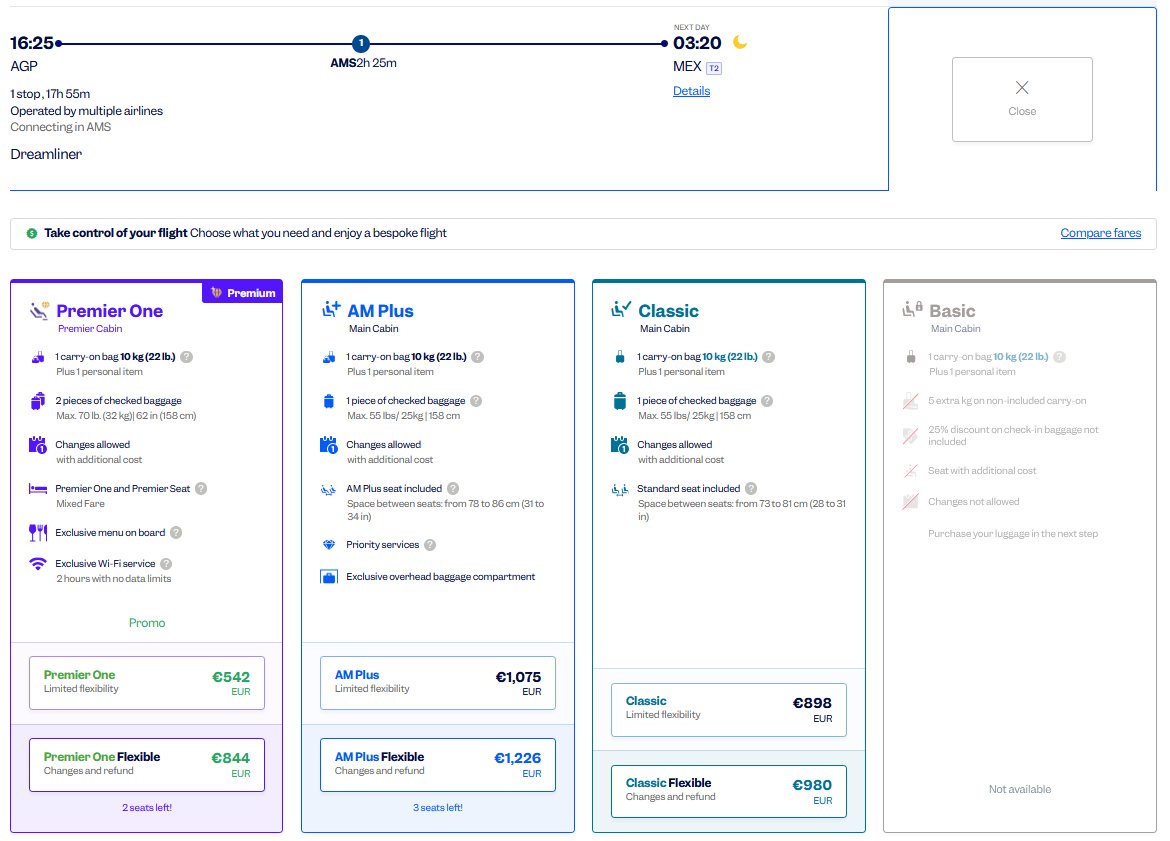Click help icon next to AM Plus seat included
Screen dimensions: 1170x841
[x=453, y=489]
